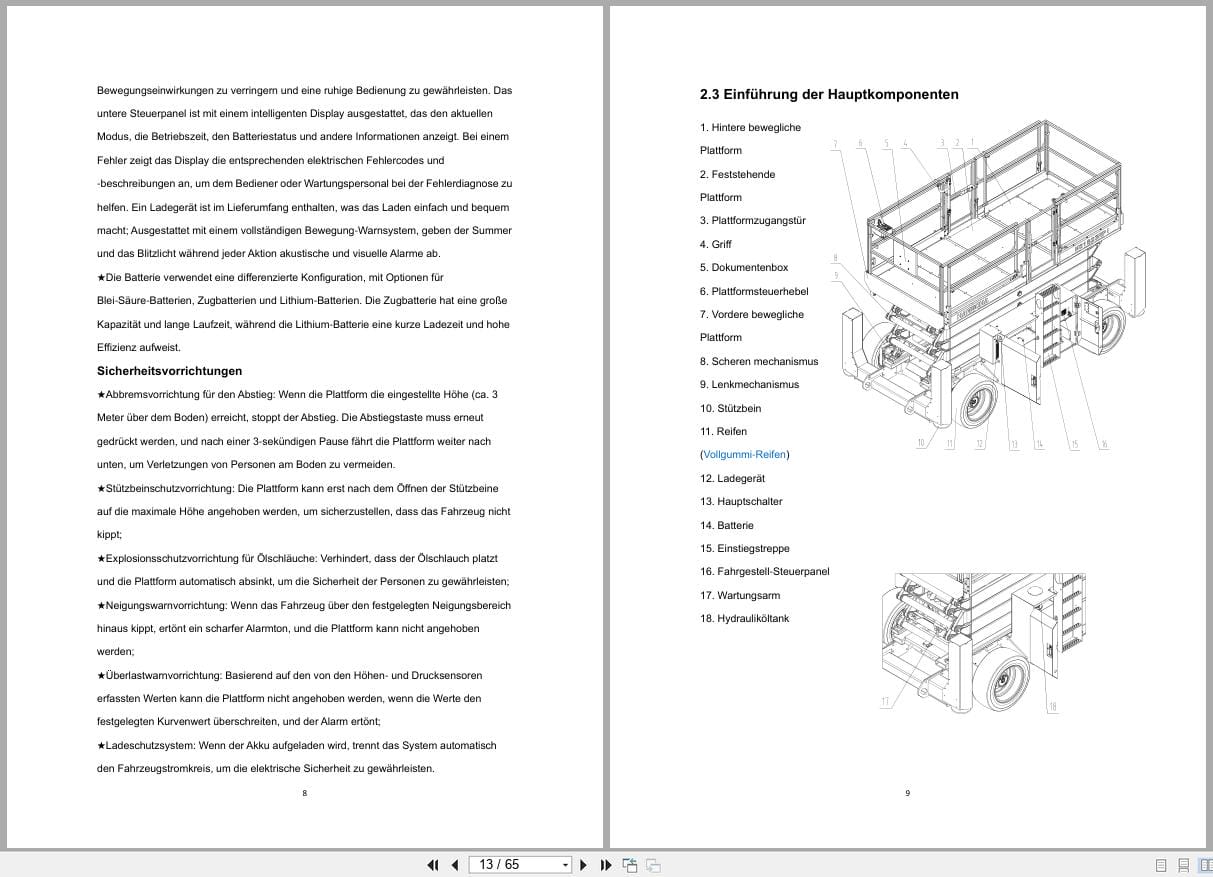This screenshot has width=1213, height=877.
Task: Select the list item 16. Fahrgestell-Steuerpanel
Action: click(x=764, y=571)
